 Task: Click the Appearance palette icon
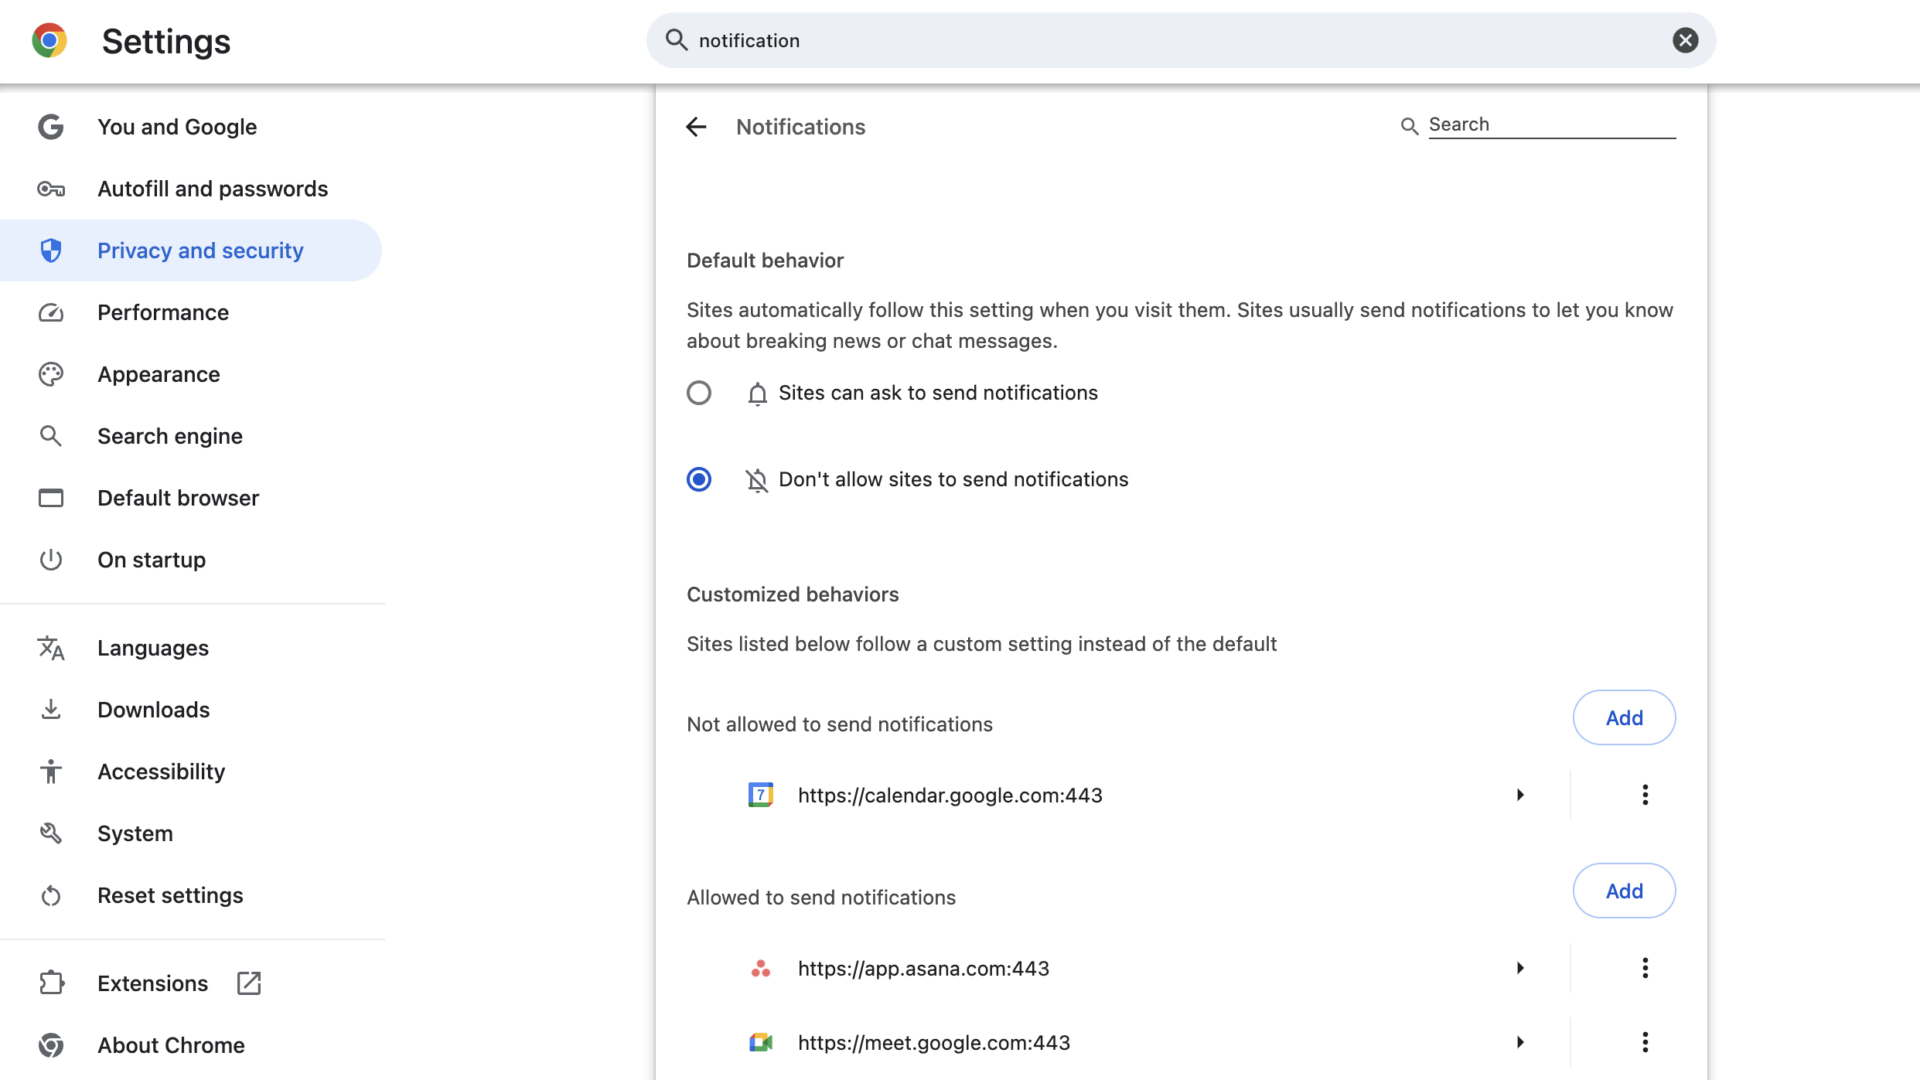click(51, 374)
